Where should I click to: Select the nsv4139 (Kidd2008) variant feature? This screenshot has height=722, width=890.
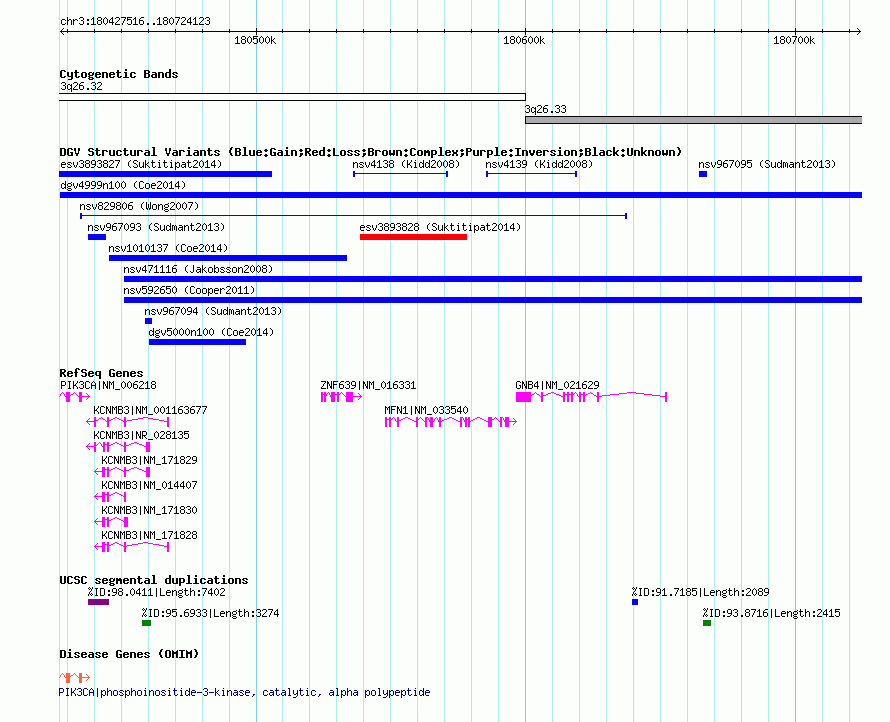(x=531, y=174)
